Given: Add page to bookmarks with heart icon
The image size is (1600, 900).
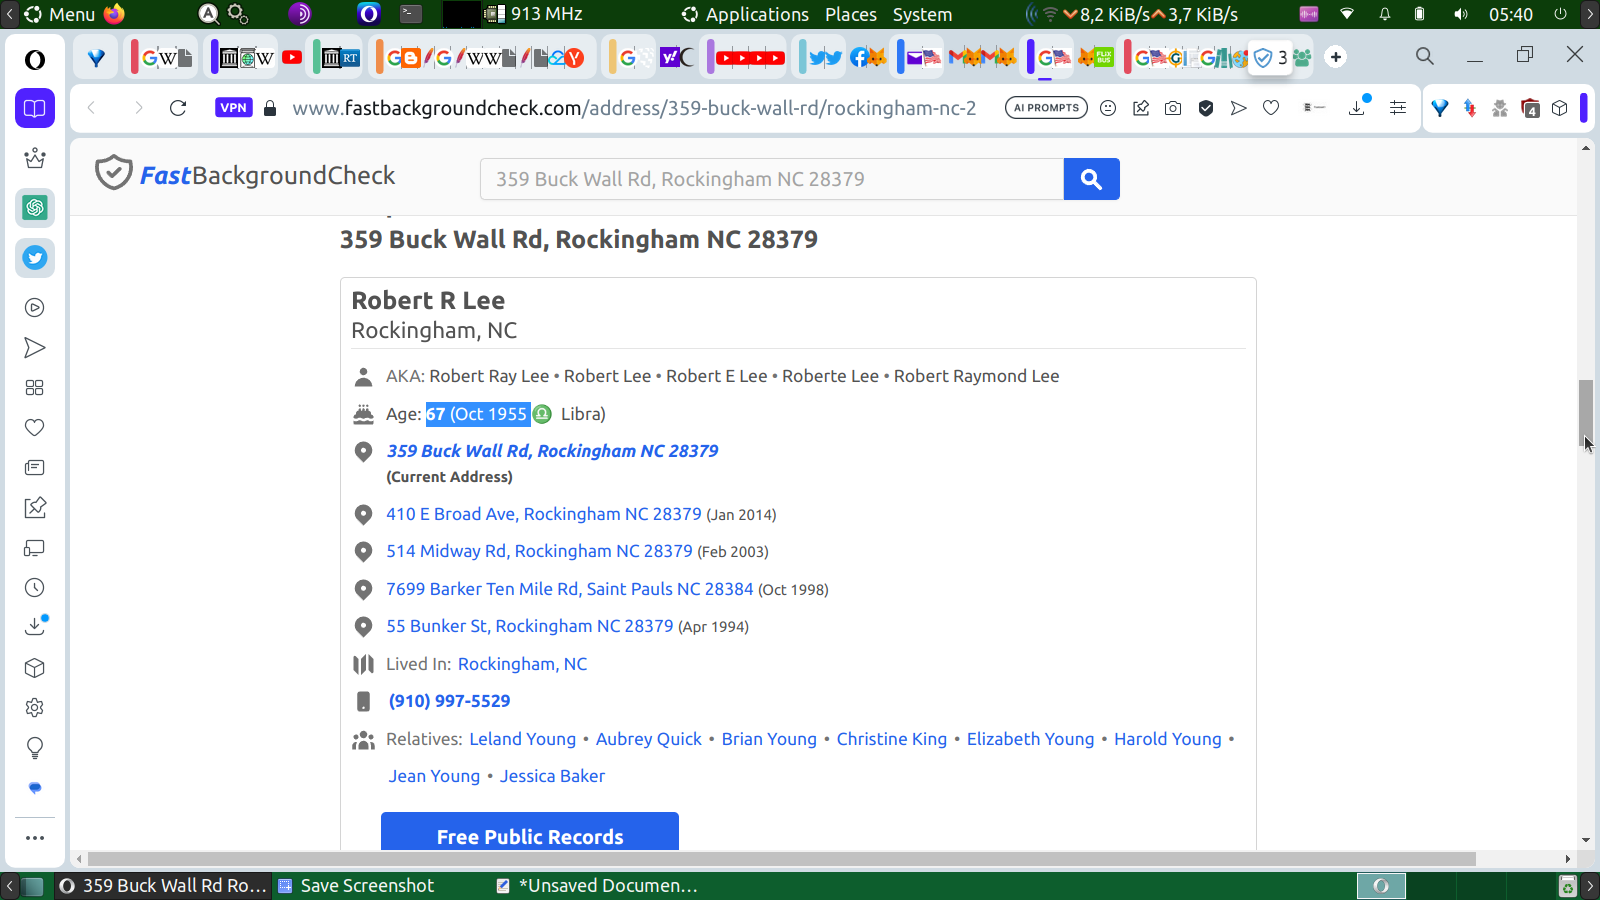Looking at the screenshot, I should pyautogui.click(x=1271, y=108).
